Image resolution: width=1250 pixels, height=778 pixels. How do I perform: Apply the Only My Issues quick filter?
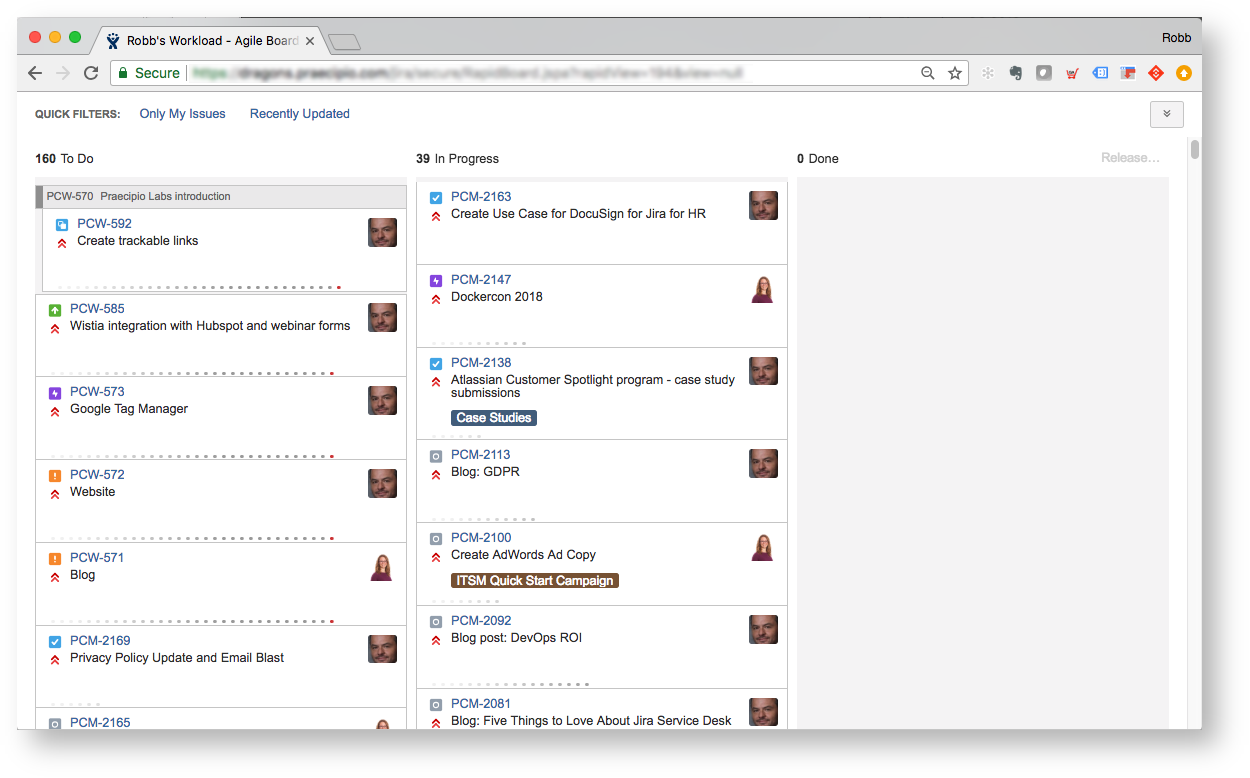click(183, 114)
